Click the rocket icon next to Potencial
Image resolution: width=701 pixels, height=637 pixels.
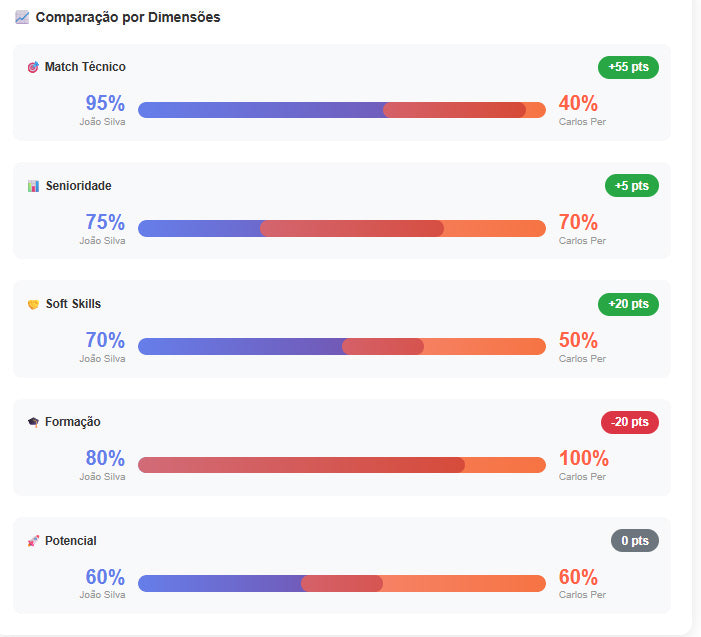[x=33, y=541]
